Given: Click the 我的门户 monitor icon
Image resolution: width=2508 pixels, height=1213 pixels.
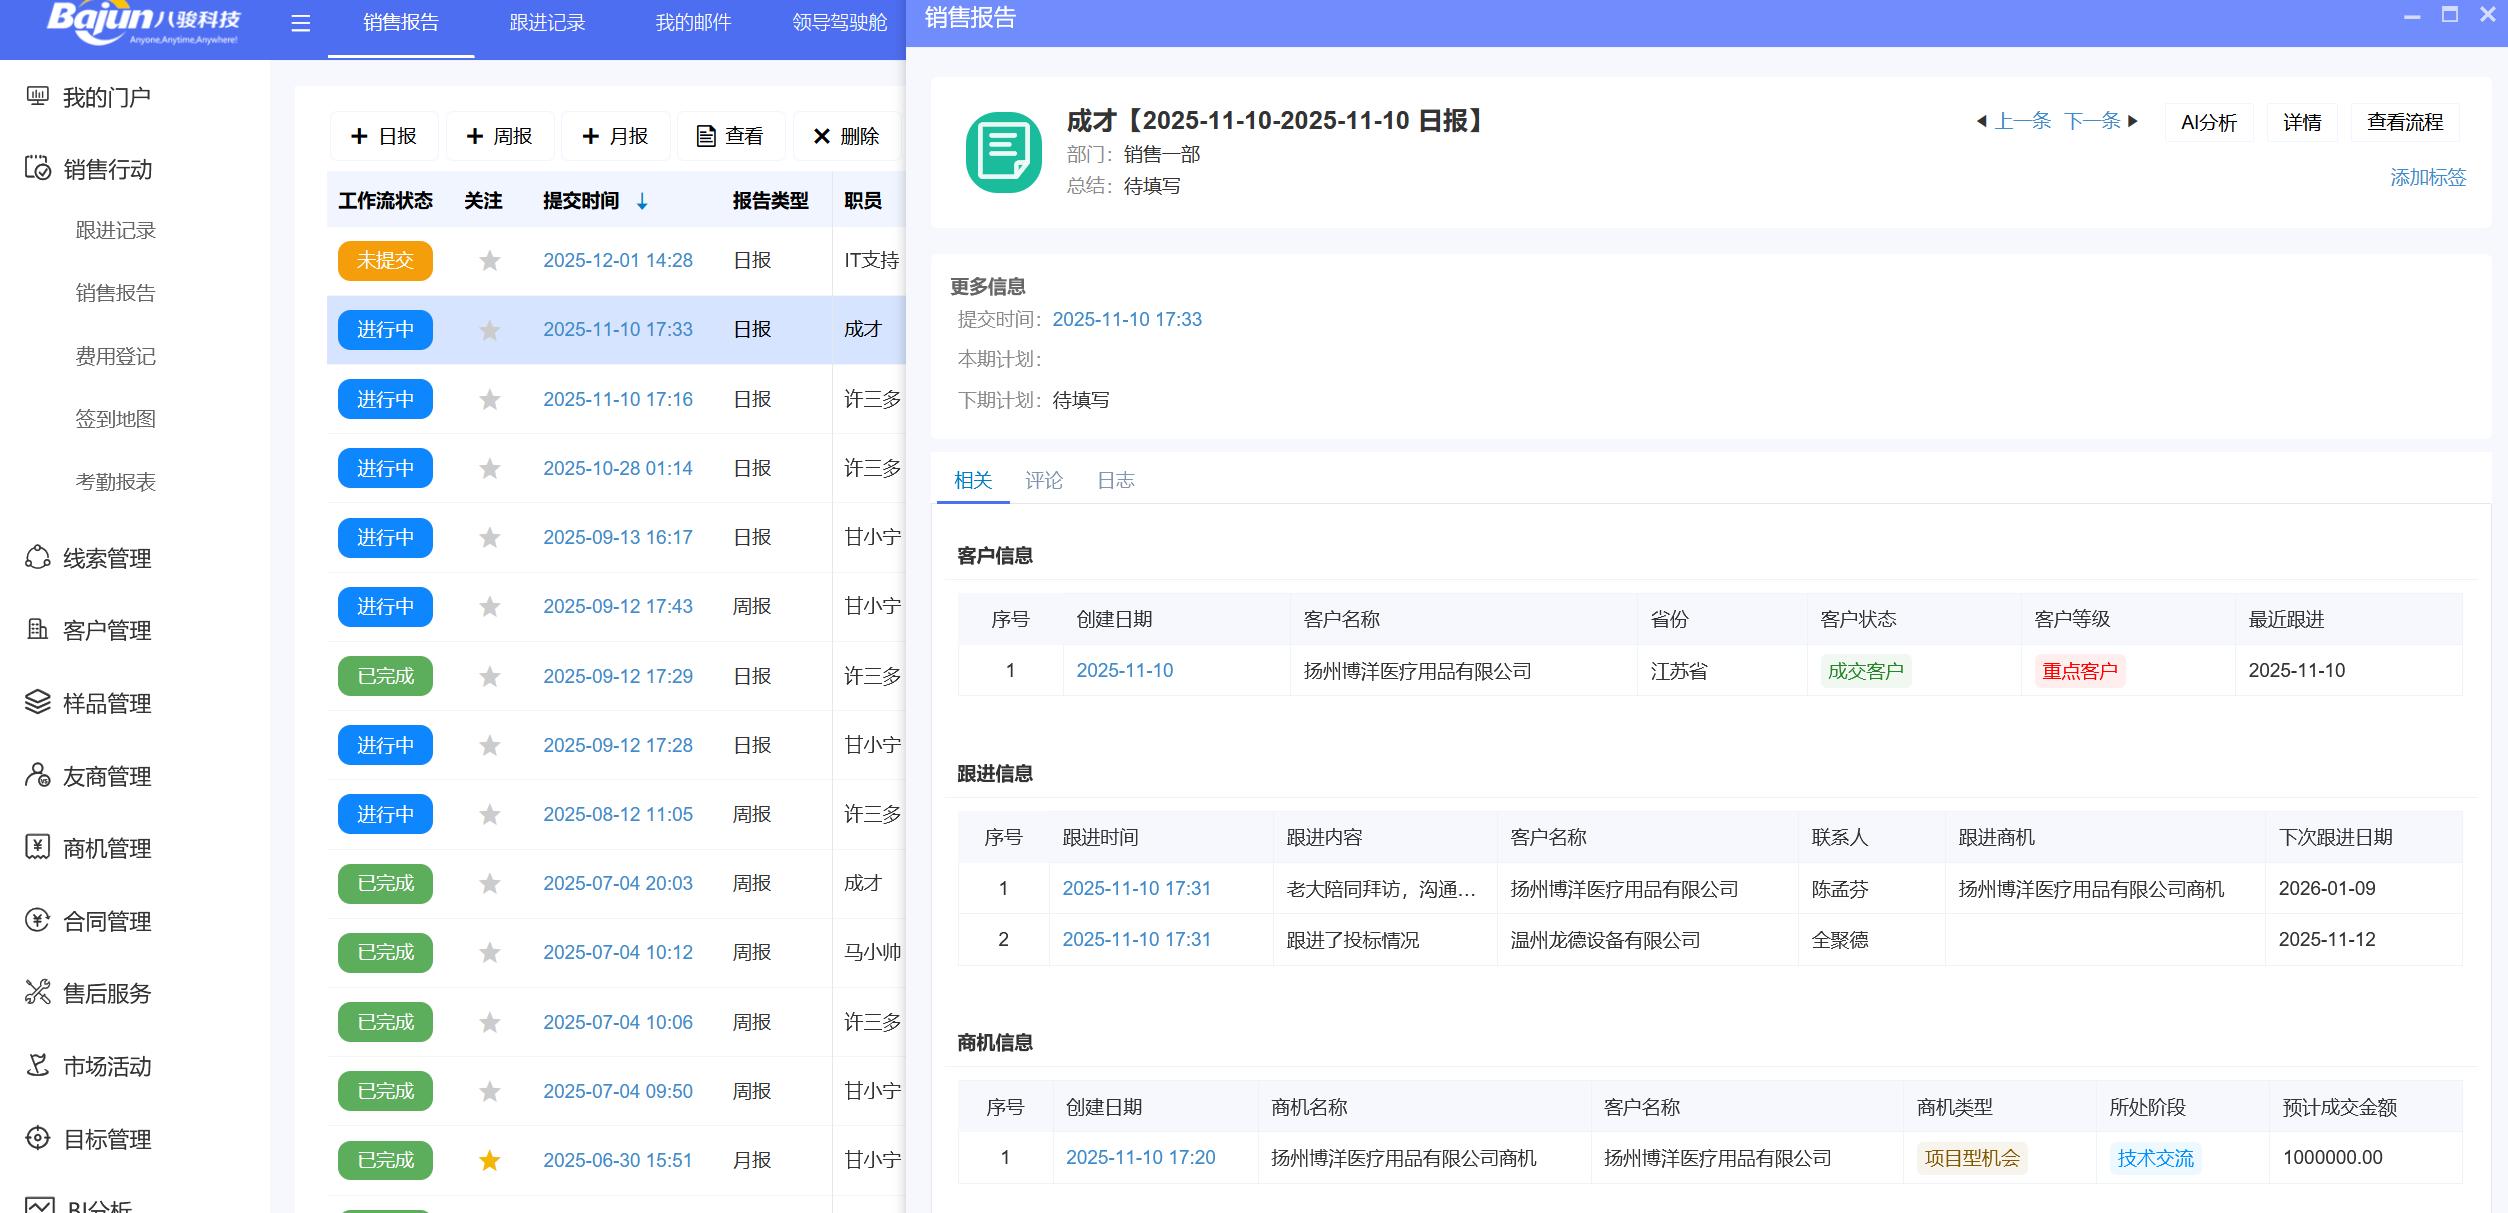Looking at the screenshot, I should point(37,96).
